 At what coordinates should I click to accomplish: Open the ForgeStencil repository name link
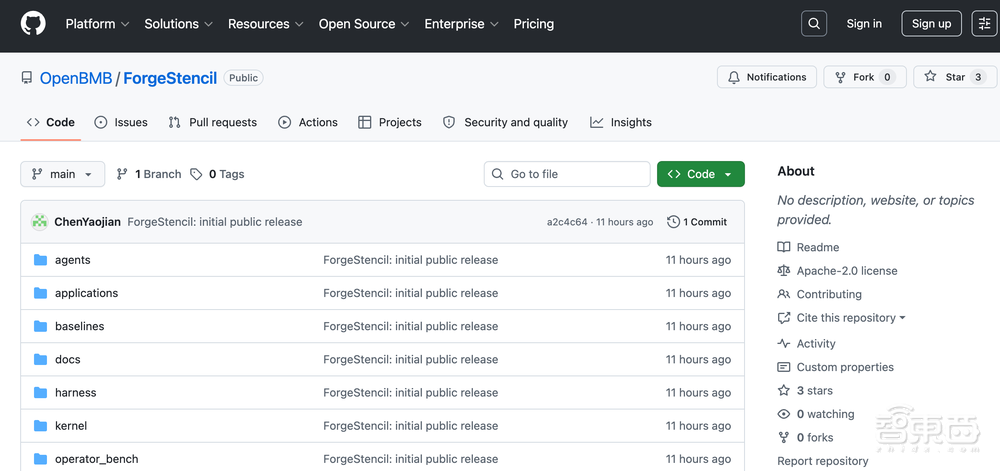pyautogui.click(x=170, y=78)
